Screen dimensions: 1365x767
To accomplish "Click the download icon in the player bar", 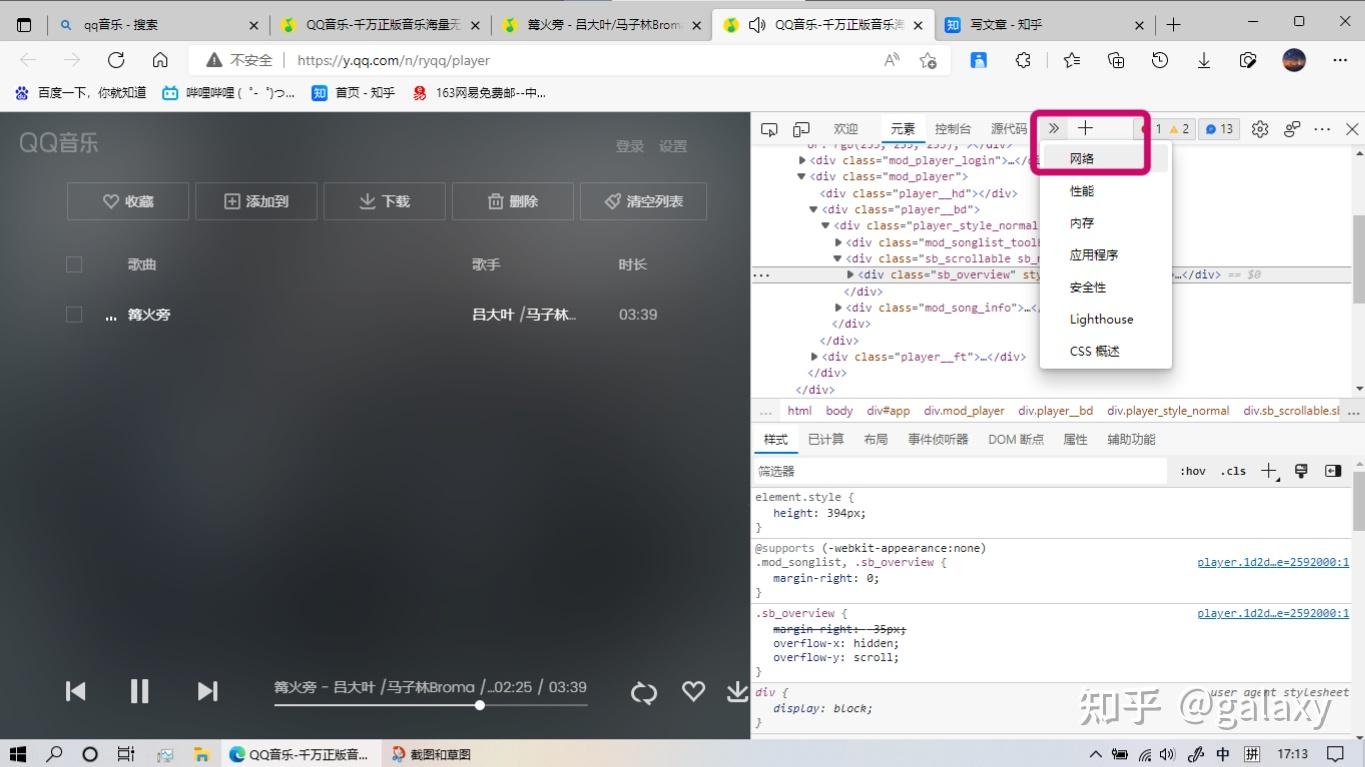I will click(737, 690).
